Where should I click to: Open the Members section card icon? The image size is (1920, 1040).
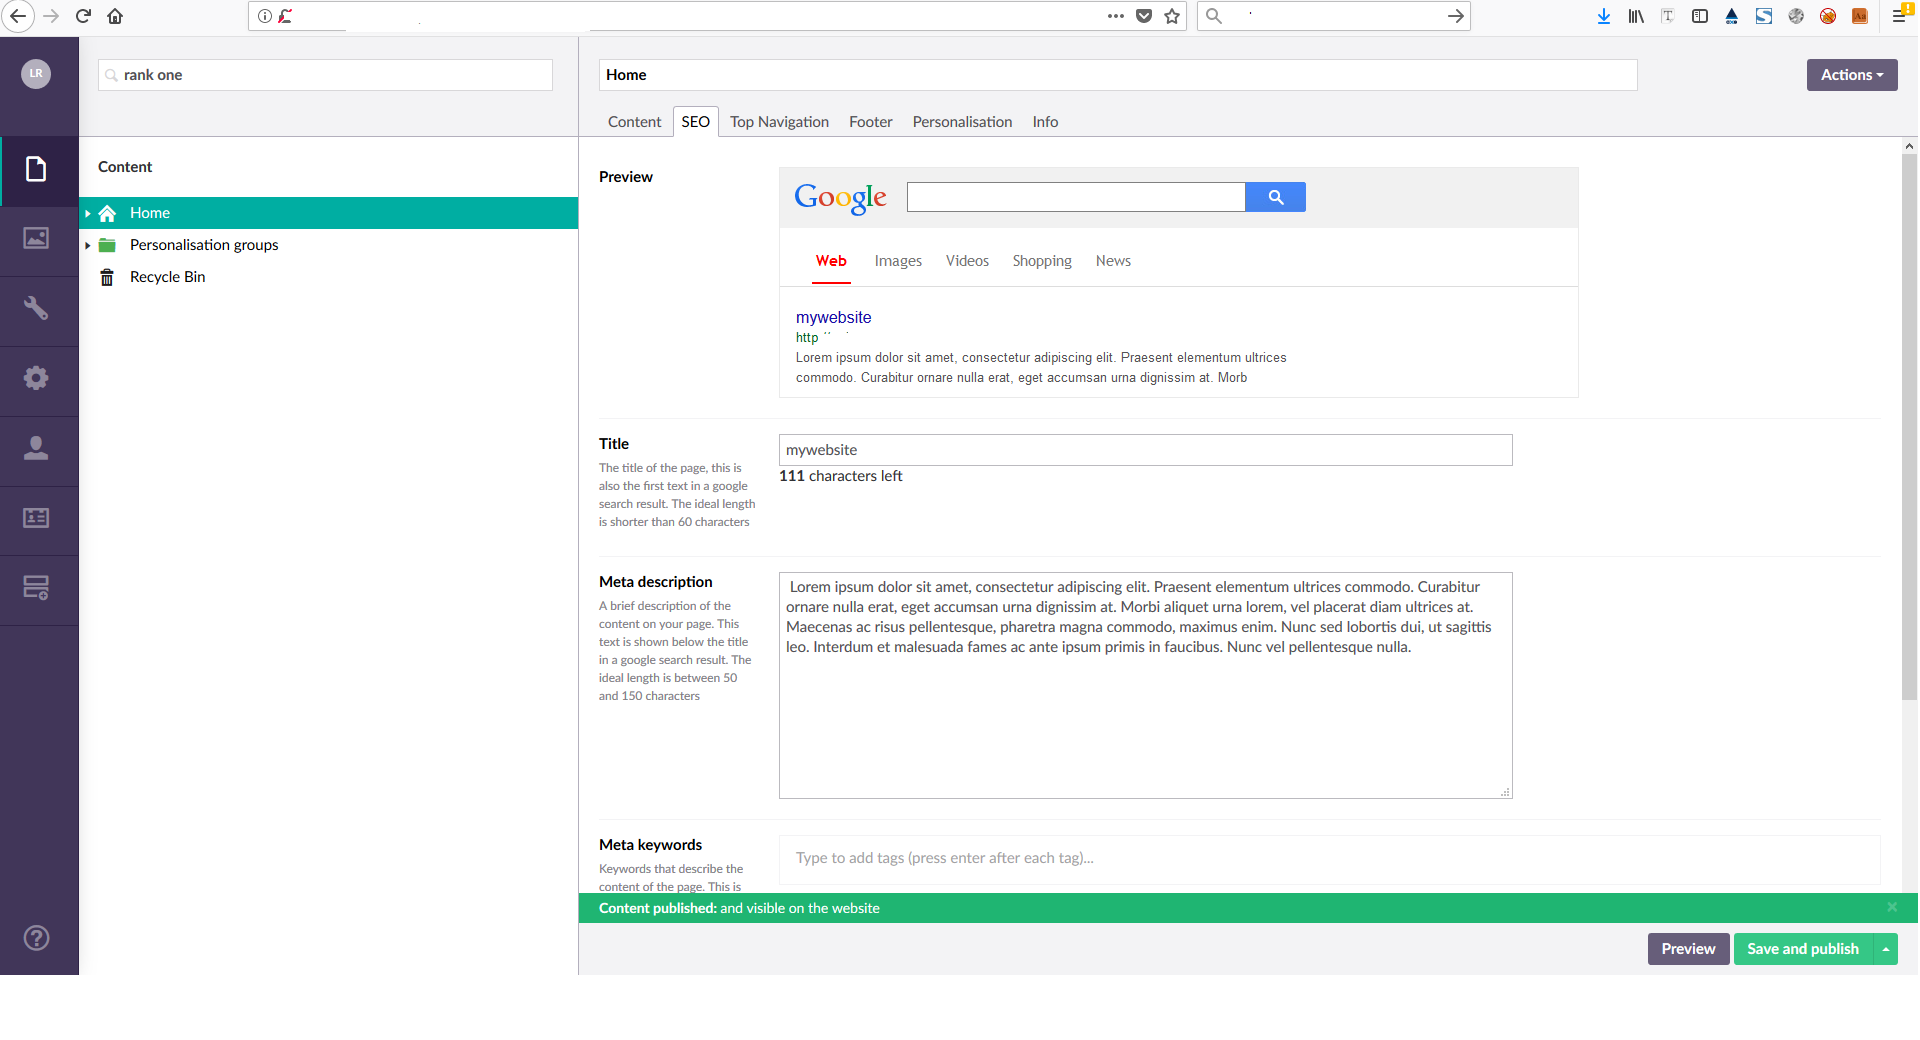36,518
